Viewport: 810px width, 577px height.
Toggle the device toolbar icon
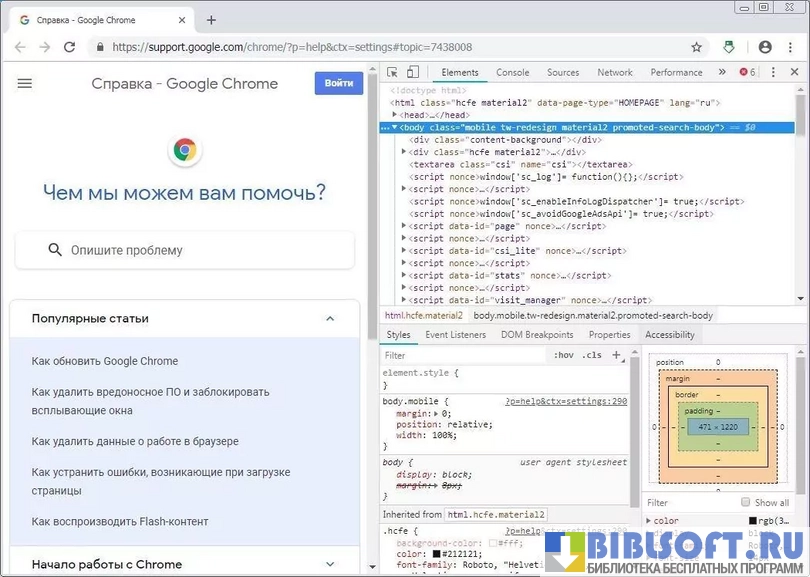413,73
